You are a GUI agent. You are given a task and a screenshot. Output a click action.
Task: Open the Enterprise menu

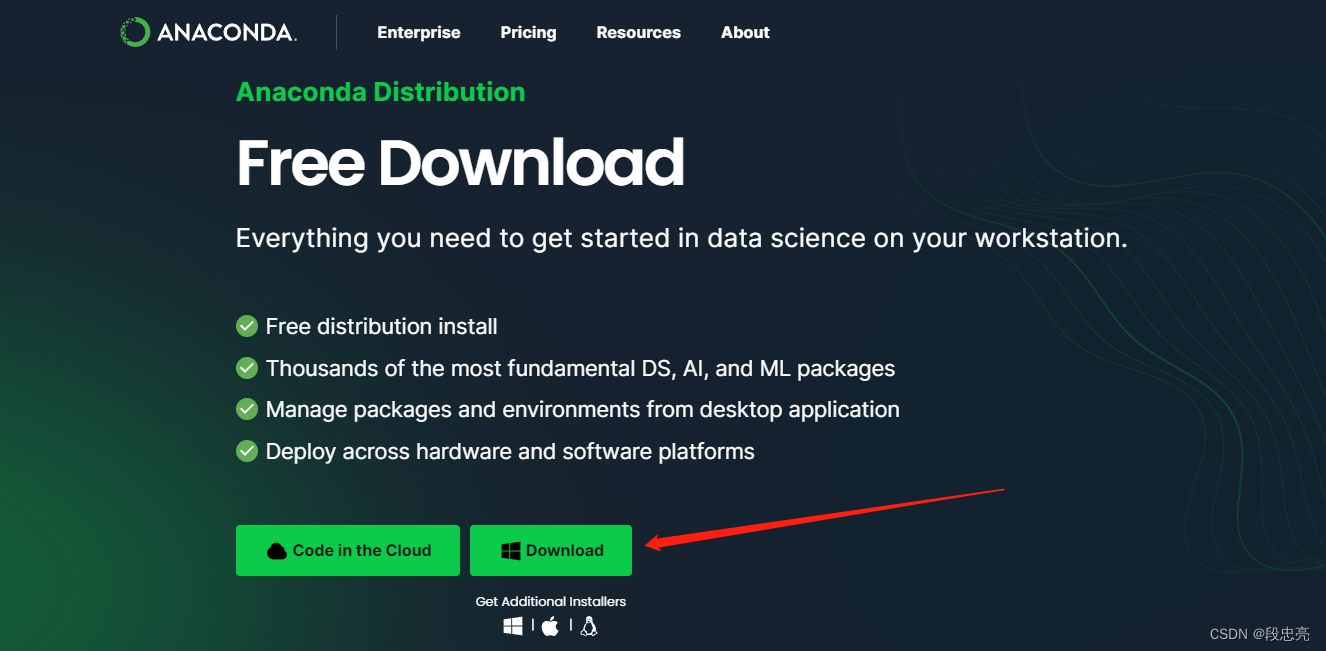pyautogui.click(x=419, y=32)
